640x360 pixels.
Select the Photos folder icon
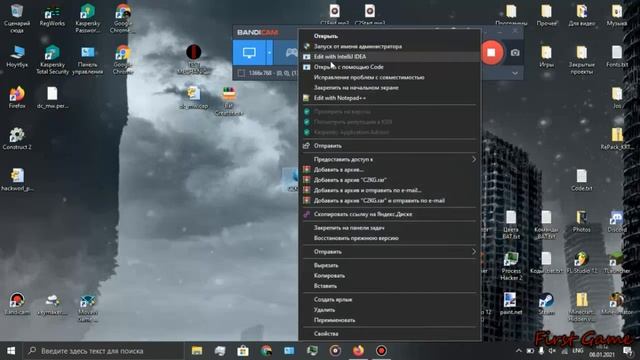click(582, 221)
